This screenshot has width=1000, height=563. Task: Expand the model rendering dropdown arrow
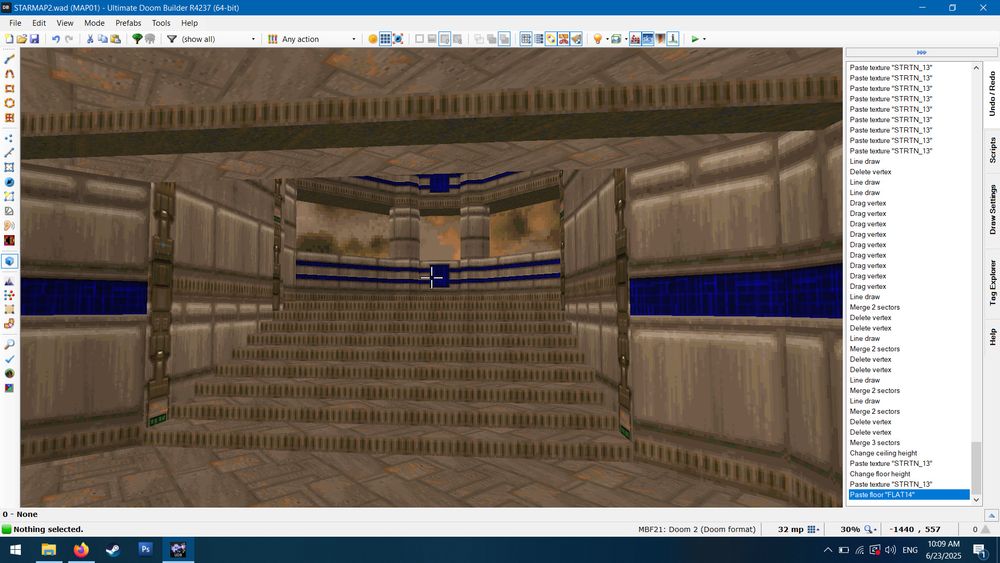626,39
